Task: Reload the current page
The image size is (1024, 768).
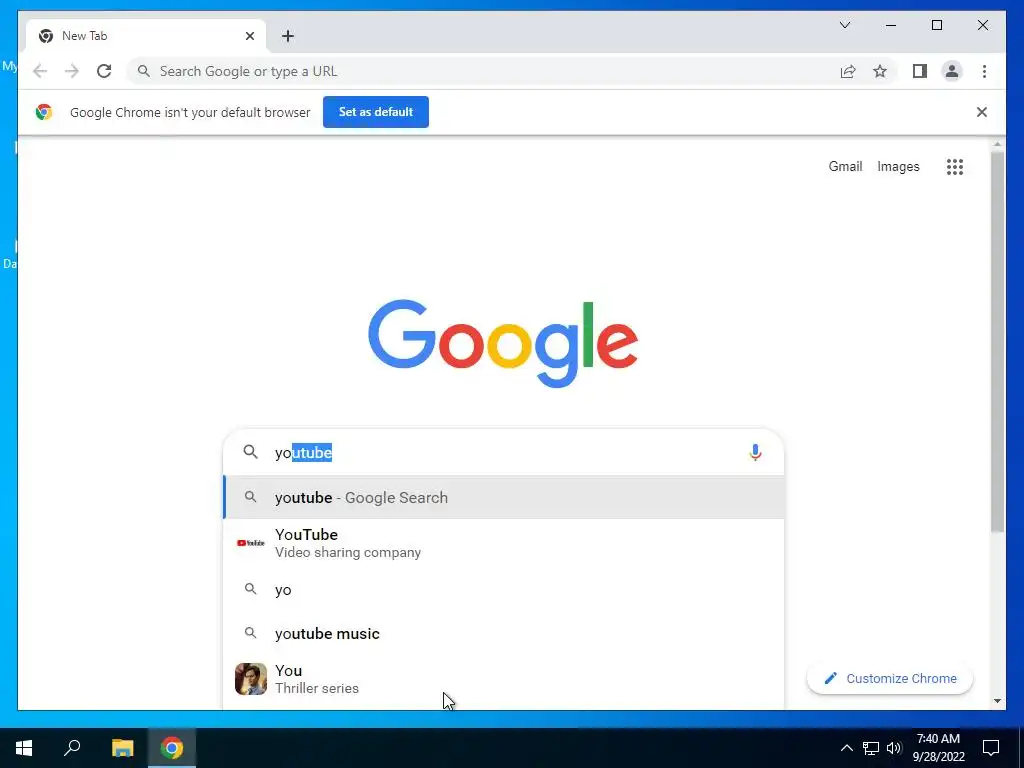Action: [104, 71]
